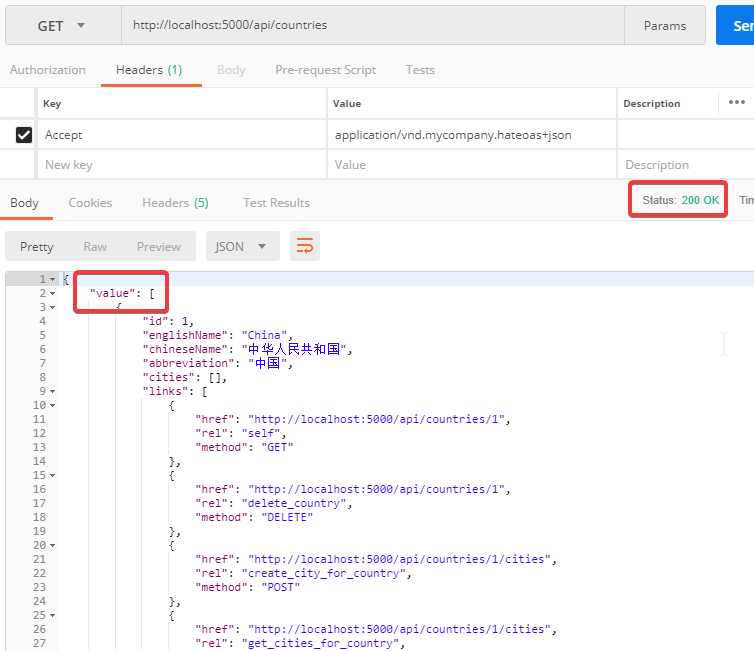Uncheck the Accept header checkbox
This screenshot has height=651, width=754.
point(24,135)
